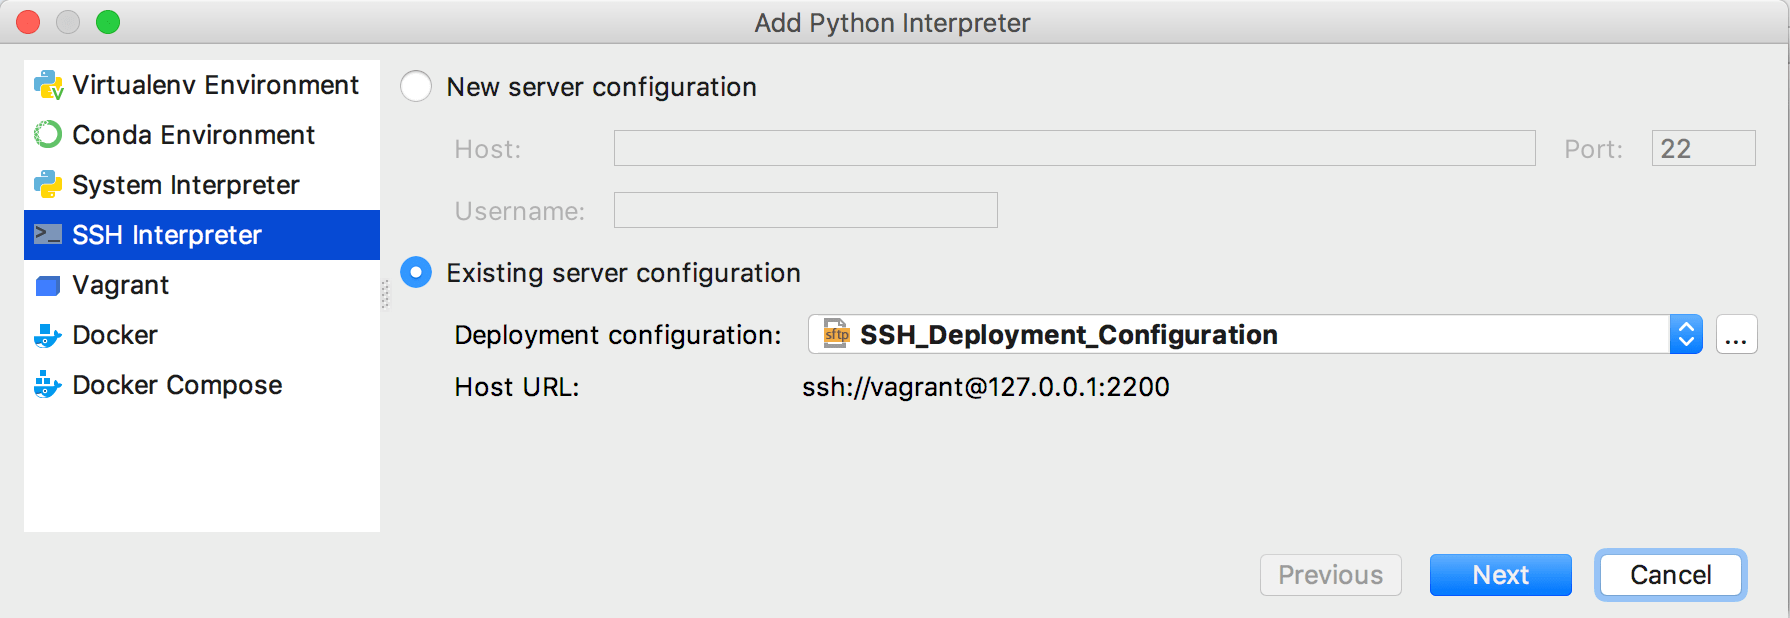Image resolution: width=1790 pixels, height=618 pixels.
Task: Click the Host text field
Action: pyautogui.click(x=1074, y=149)
